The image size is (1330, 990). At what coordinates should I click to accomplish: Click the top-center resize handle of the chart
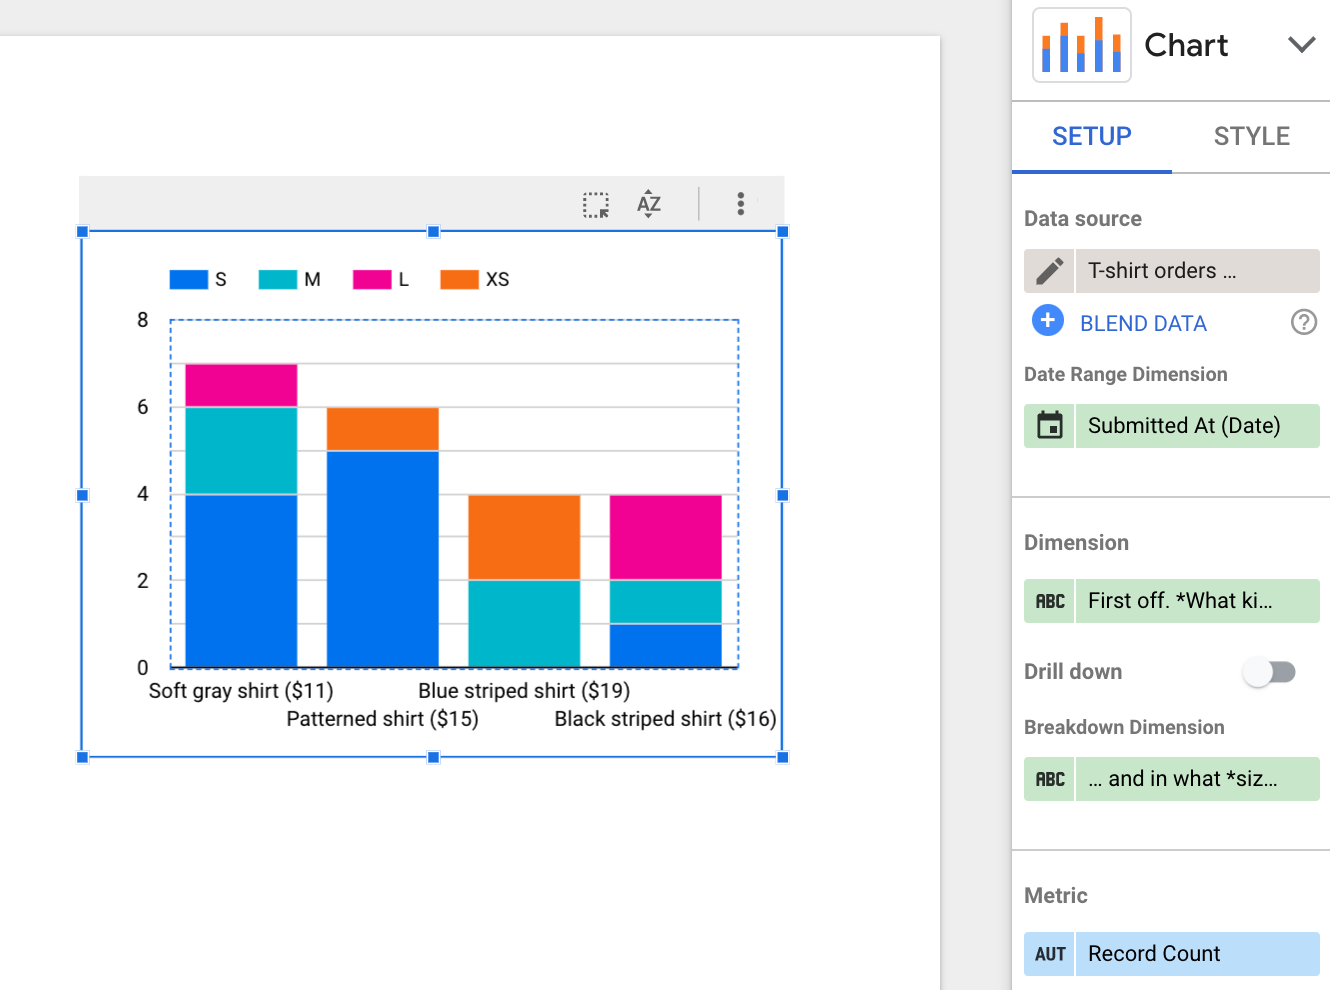point(433,232)
